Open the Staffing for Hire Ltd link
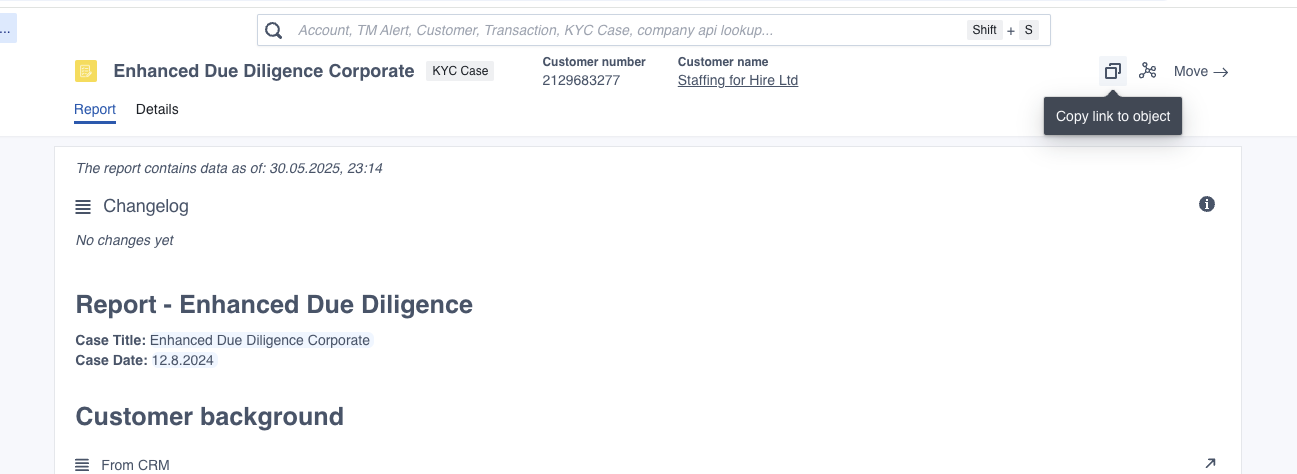The width and height of the screenshot is (1297, 474). coord(738,80)
